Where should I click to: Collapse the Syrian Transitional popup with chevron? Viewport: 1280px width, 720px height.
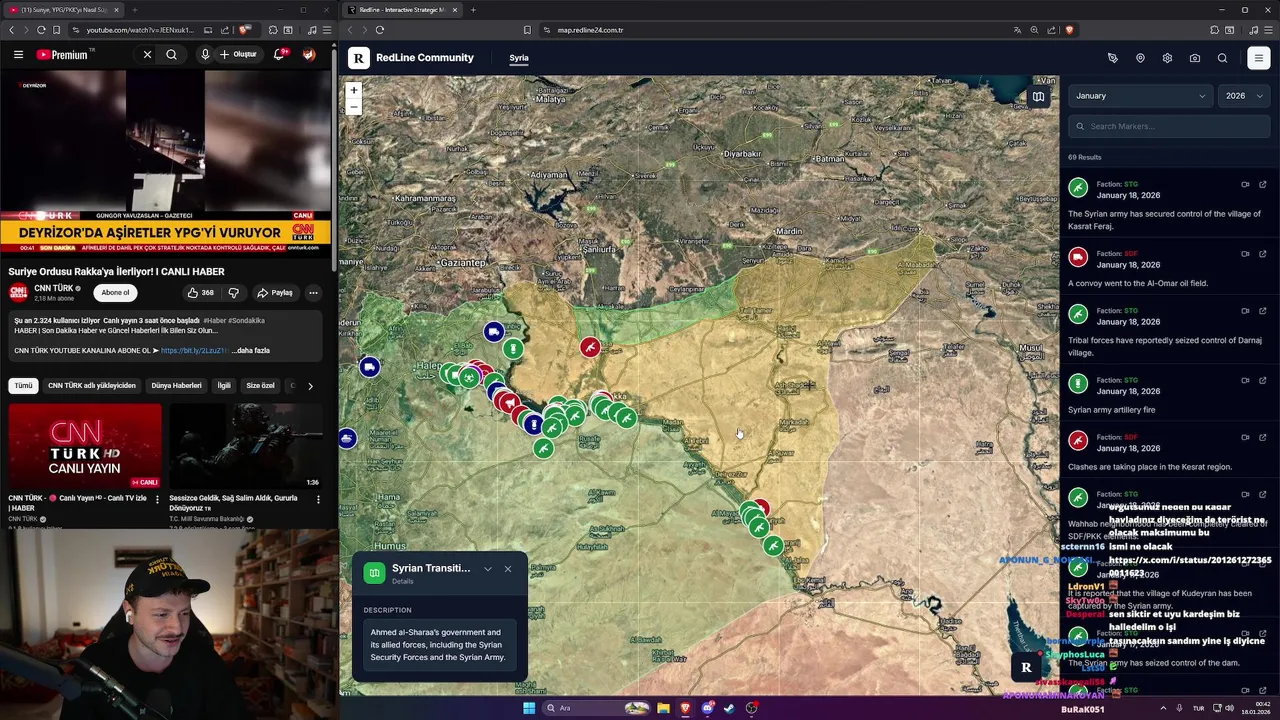click(x=487, y=569)
